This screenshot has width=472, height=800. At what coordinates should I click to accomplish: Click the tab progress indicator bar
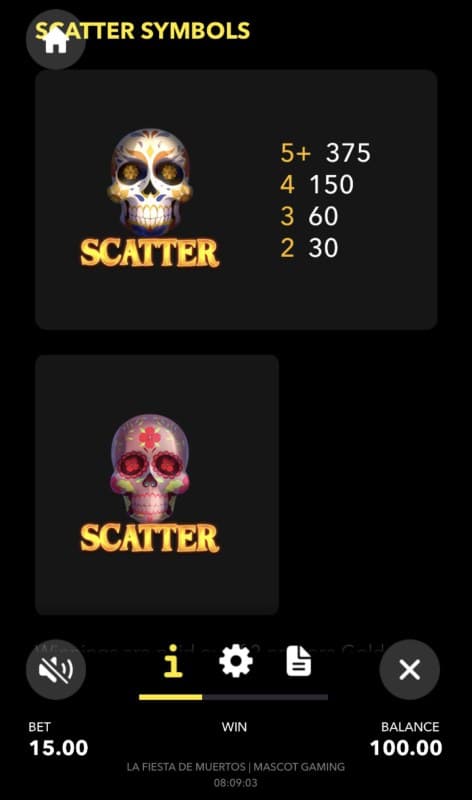[233, 697]
